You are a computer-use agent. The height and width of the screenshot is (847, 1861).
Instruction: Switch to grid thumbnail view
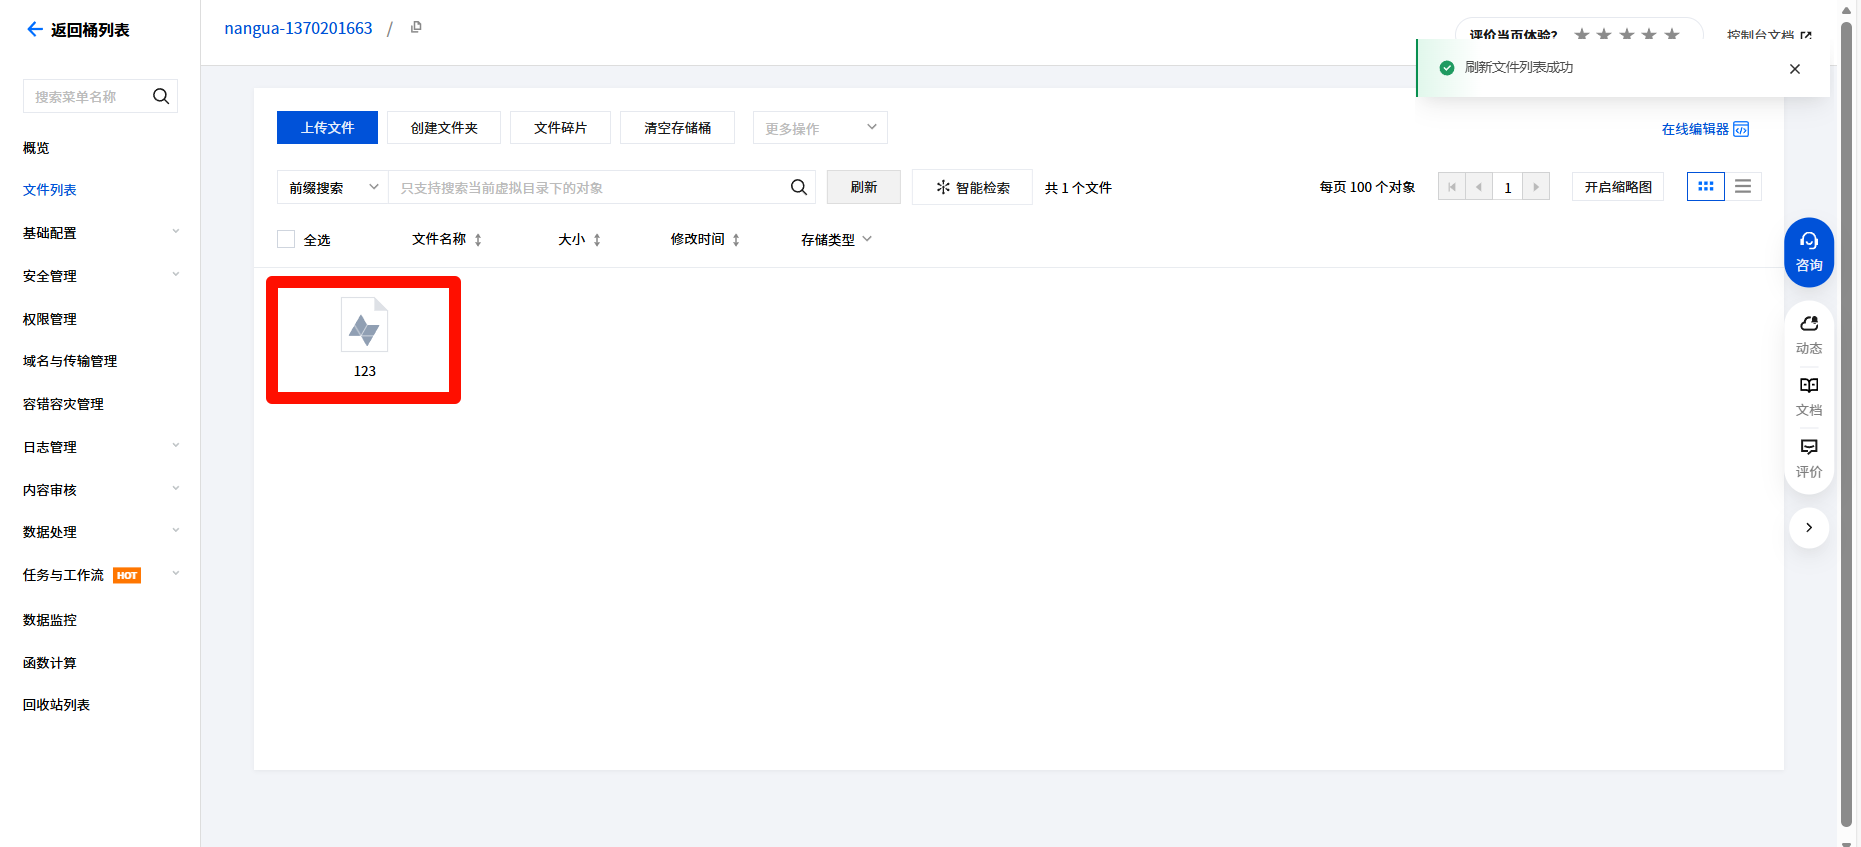(x=1705, y=187)
